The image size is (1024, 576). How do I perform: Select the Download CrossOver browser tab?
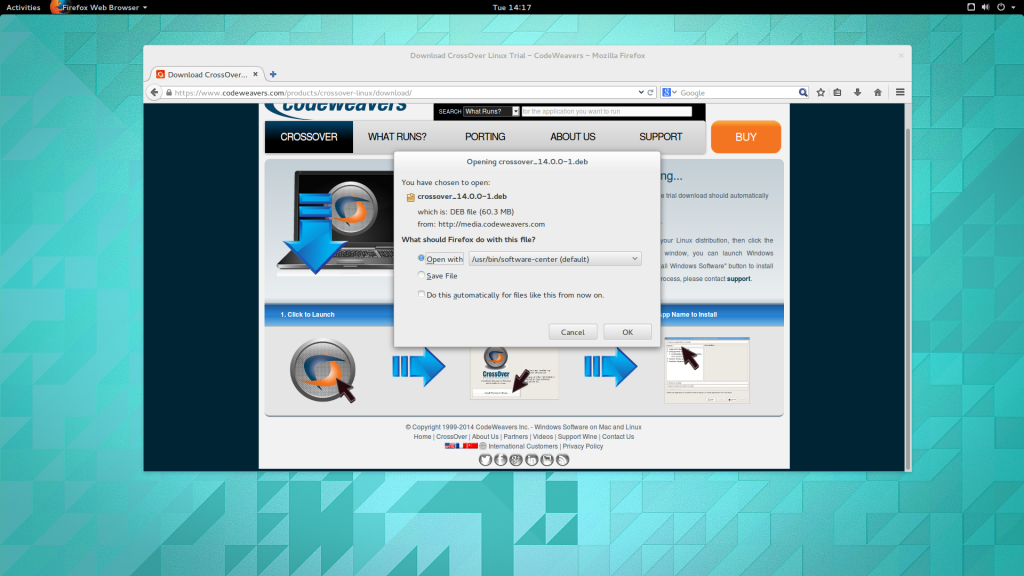click(x=207, y=74)
